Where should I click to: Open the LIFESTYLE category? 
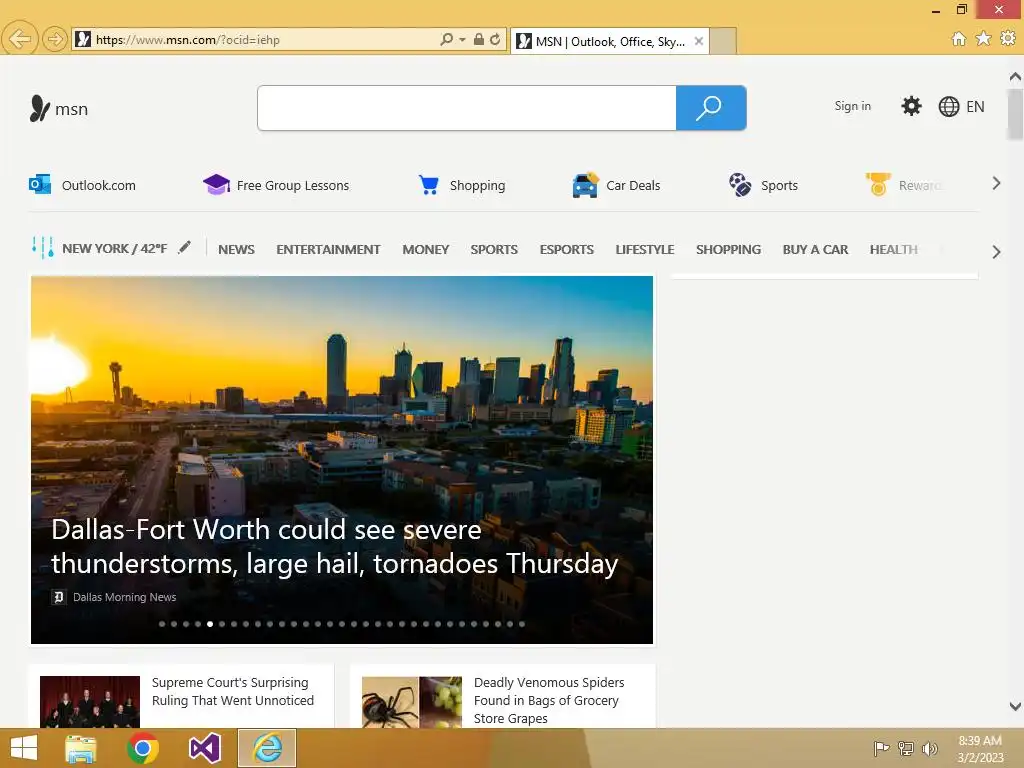coord(645,249)
